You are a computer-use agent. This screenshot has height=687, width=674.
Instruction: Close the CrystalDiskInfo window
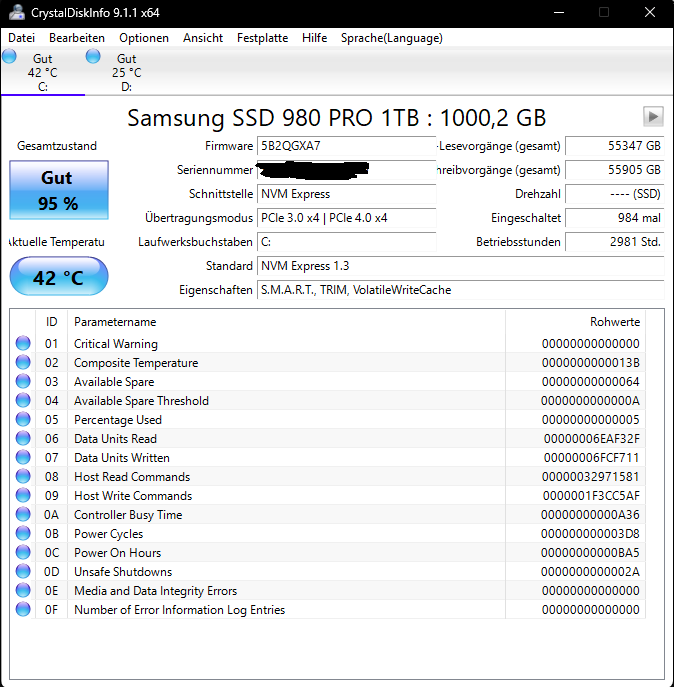click(x=650, y=12)
